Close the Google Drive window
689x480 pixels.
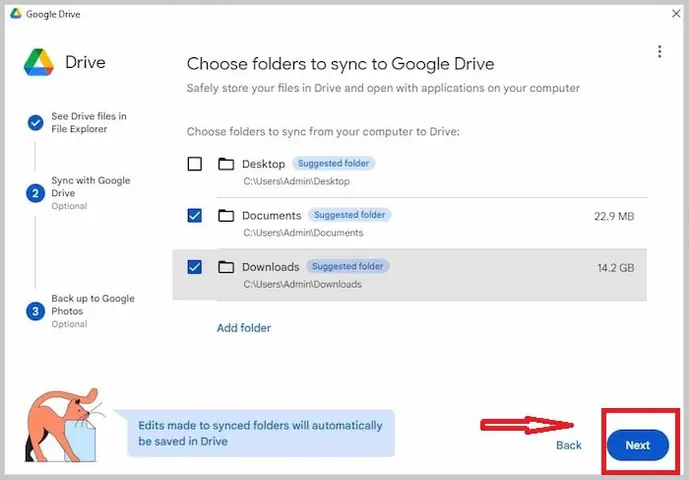tap(676, 14)
